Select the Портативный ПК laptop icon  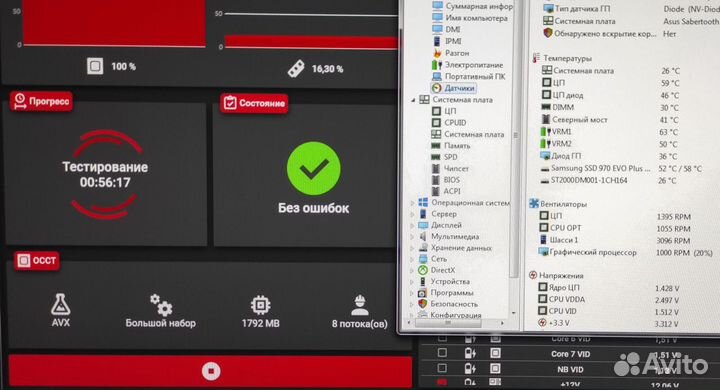click(437, 76)
